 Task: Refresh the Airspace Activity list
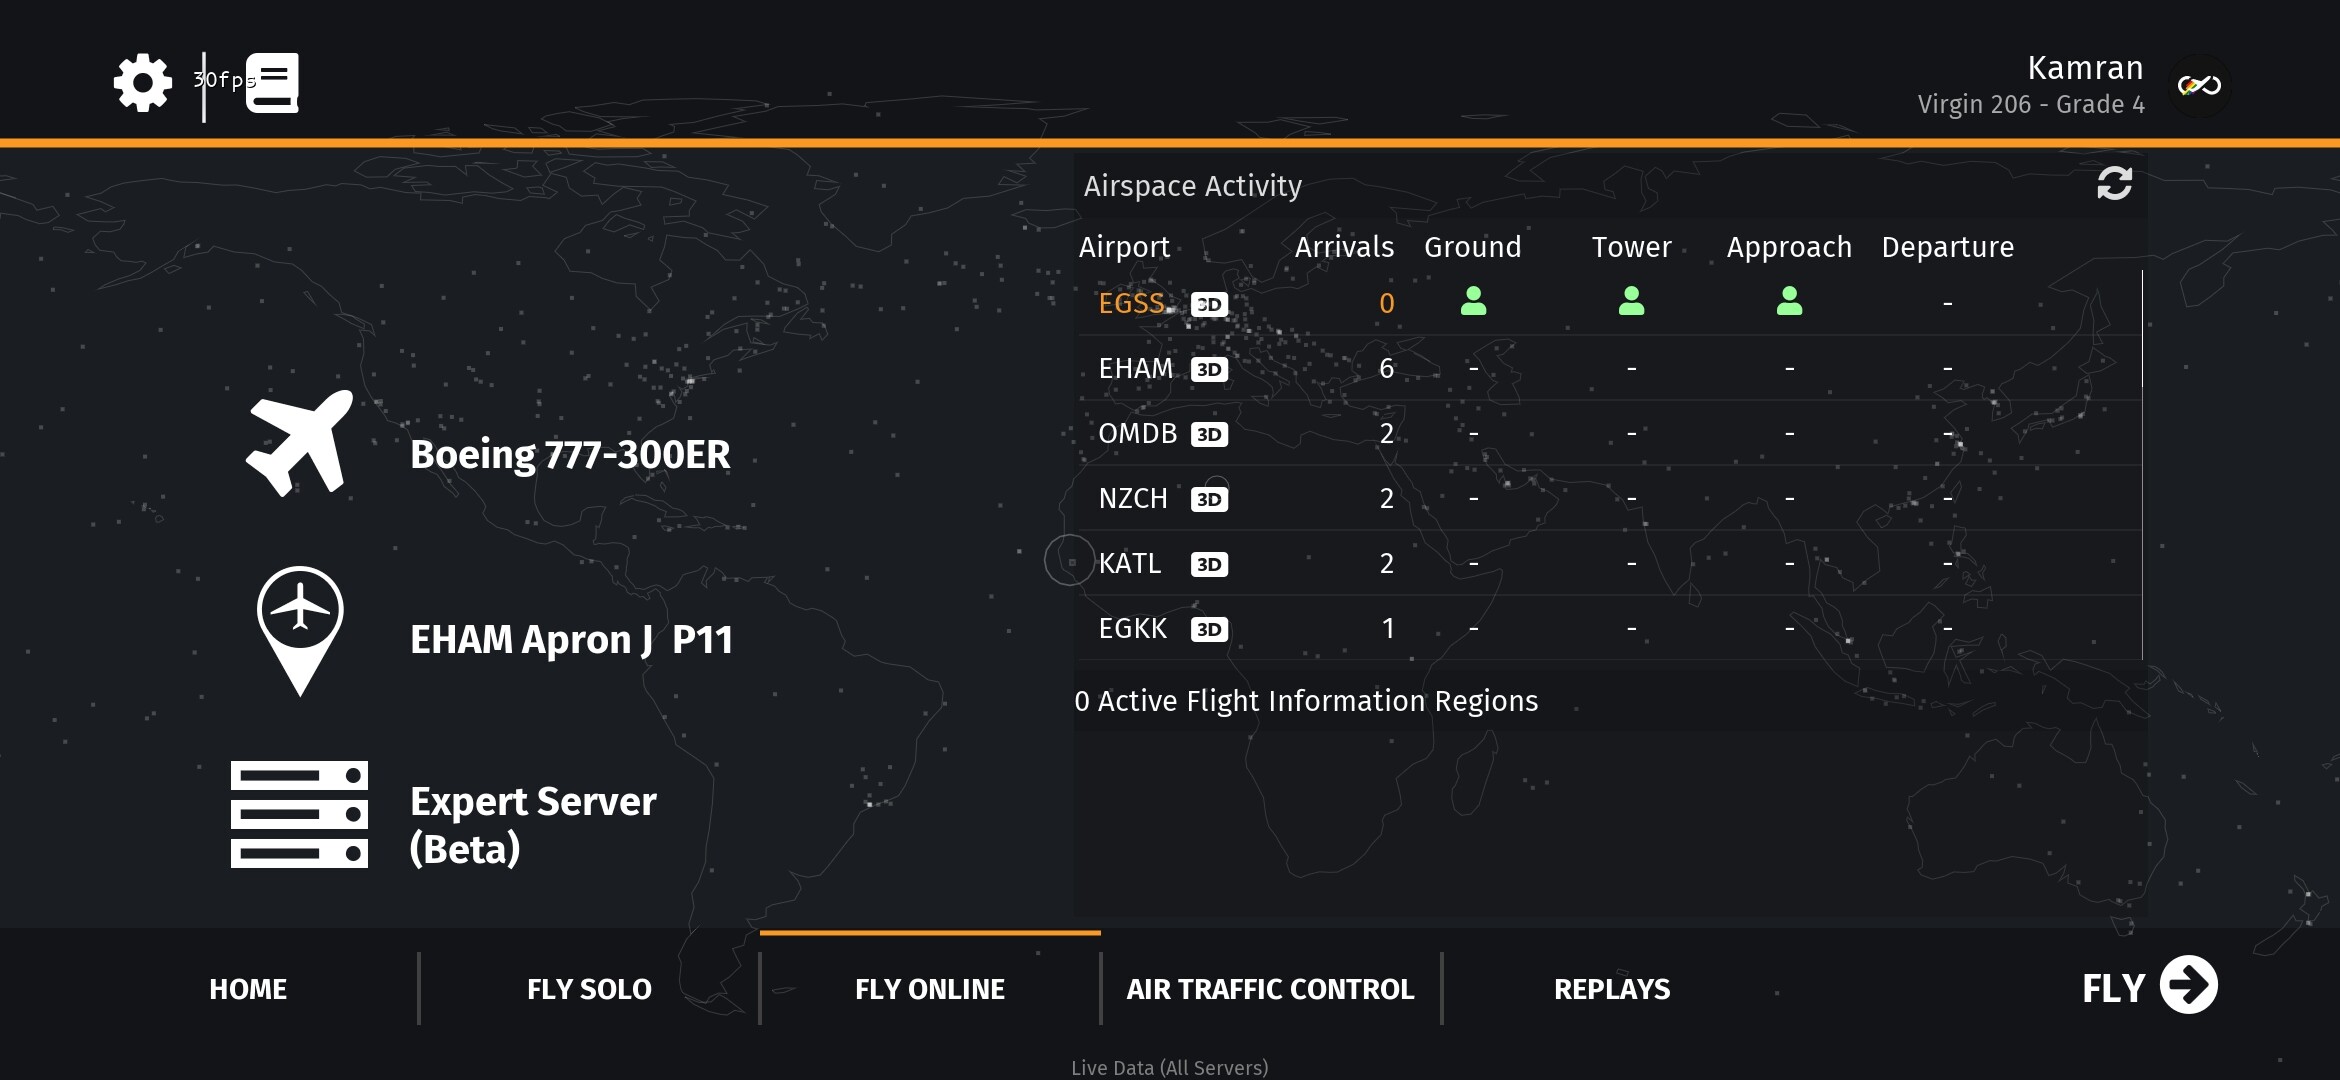(x=2114, y=184)
